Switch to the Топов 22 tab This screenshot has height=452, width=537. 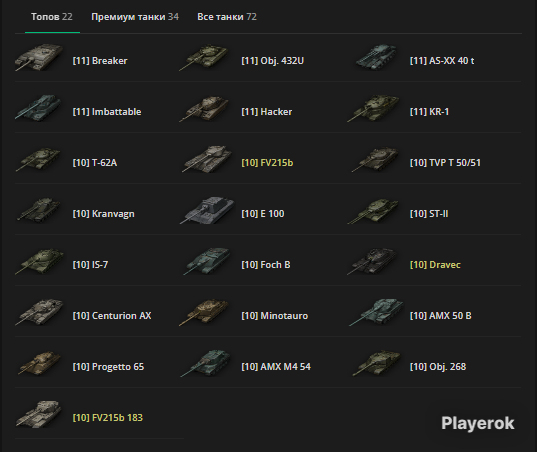[52, 17]
